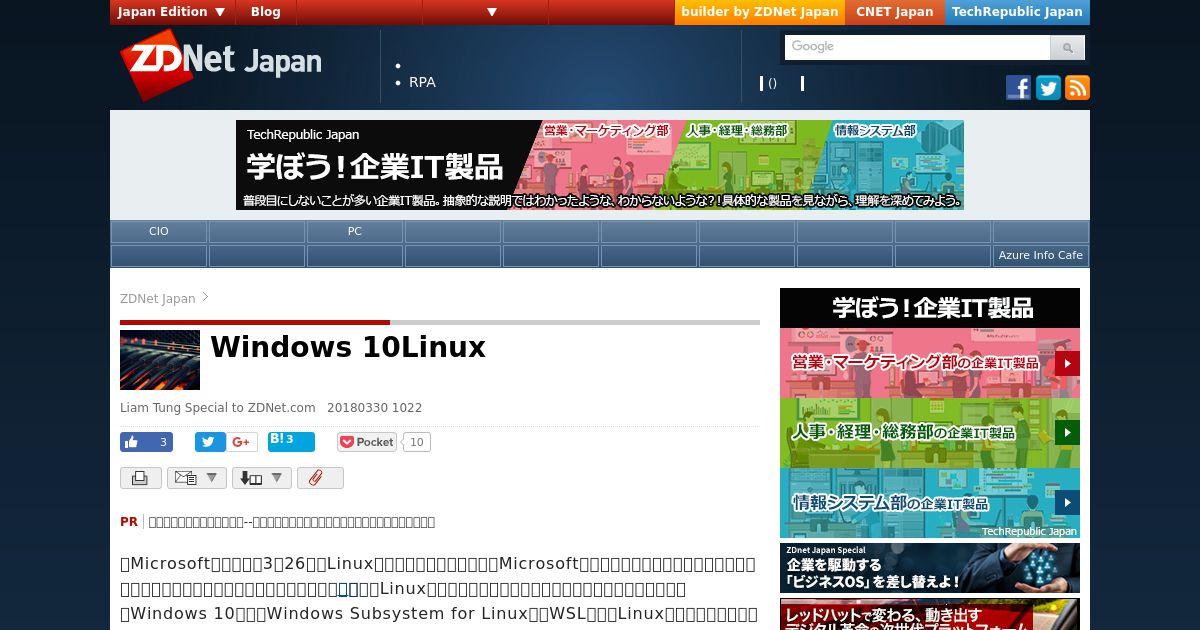Image resolution: width=1200 pixels, height=630 pixels.
Task: Switch to CNET Japan tab
Action: 894,12
